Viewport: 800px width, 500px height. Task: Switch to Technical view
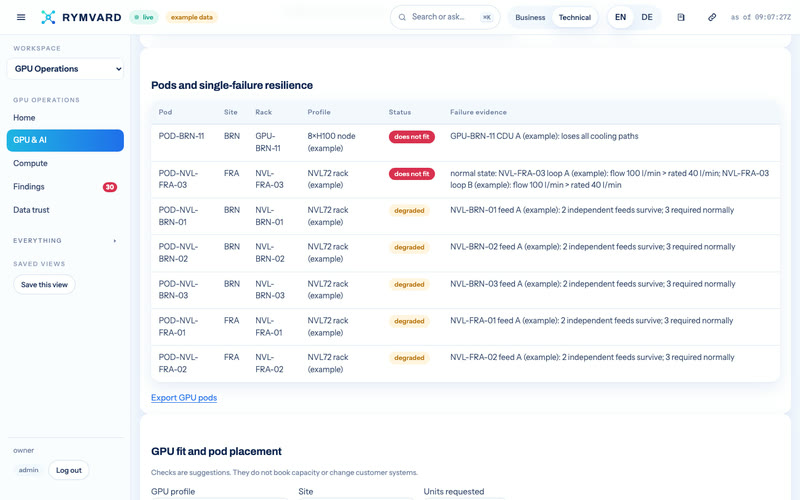tap(574, 17)
